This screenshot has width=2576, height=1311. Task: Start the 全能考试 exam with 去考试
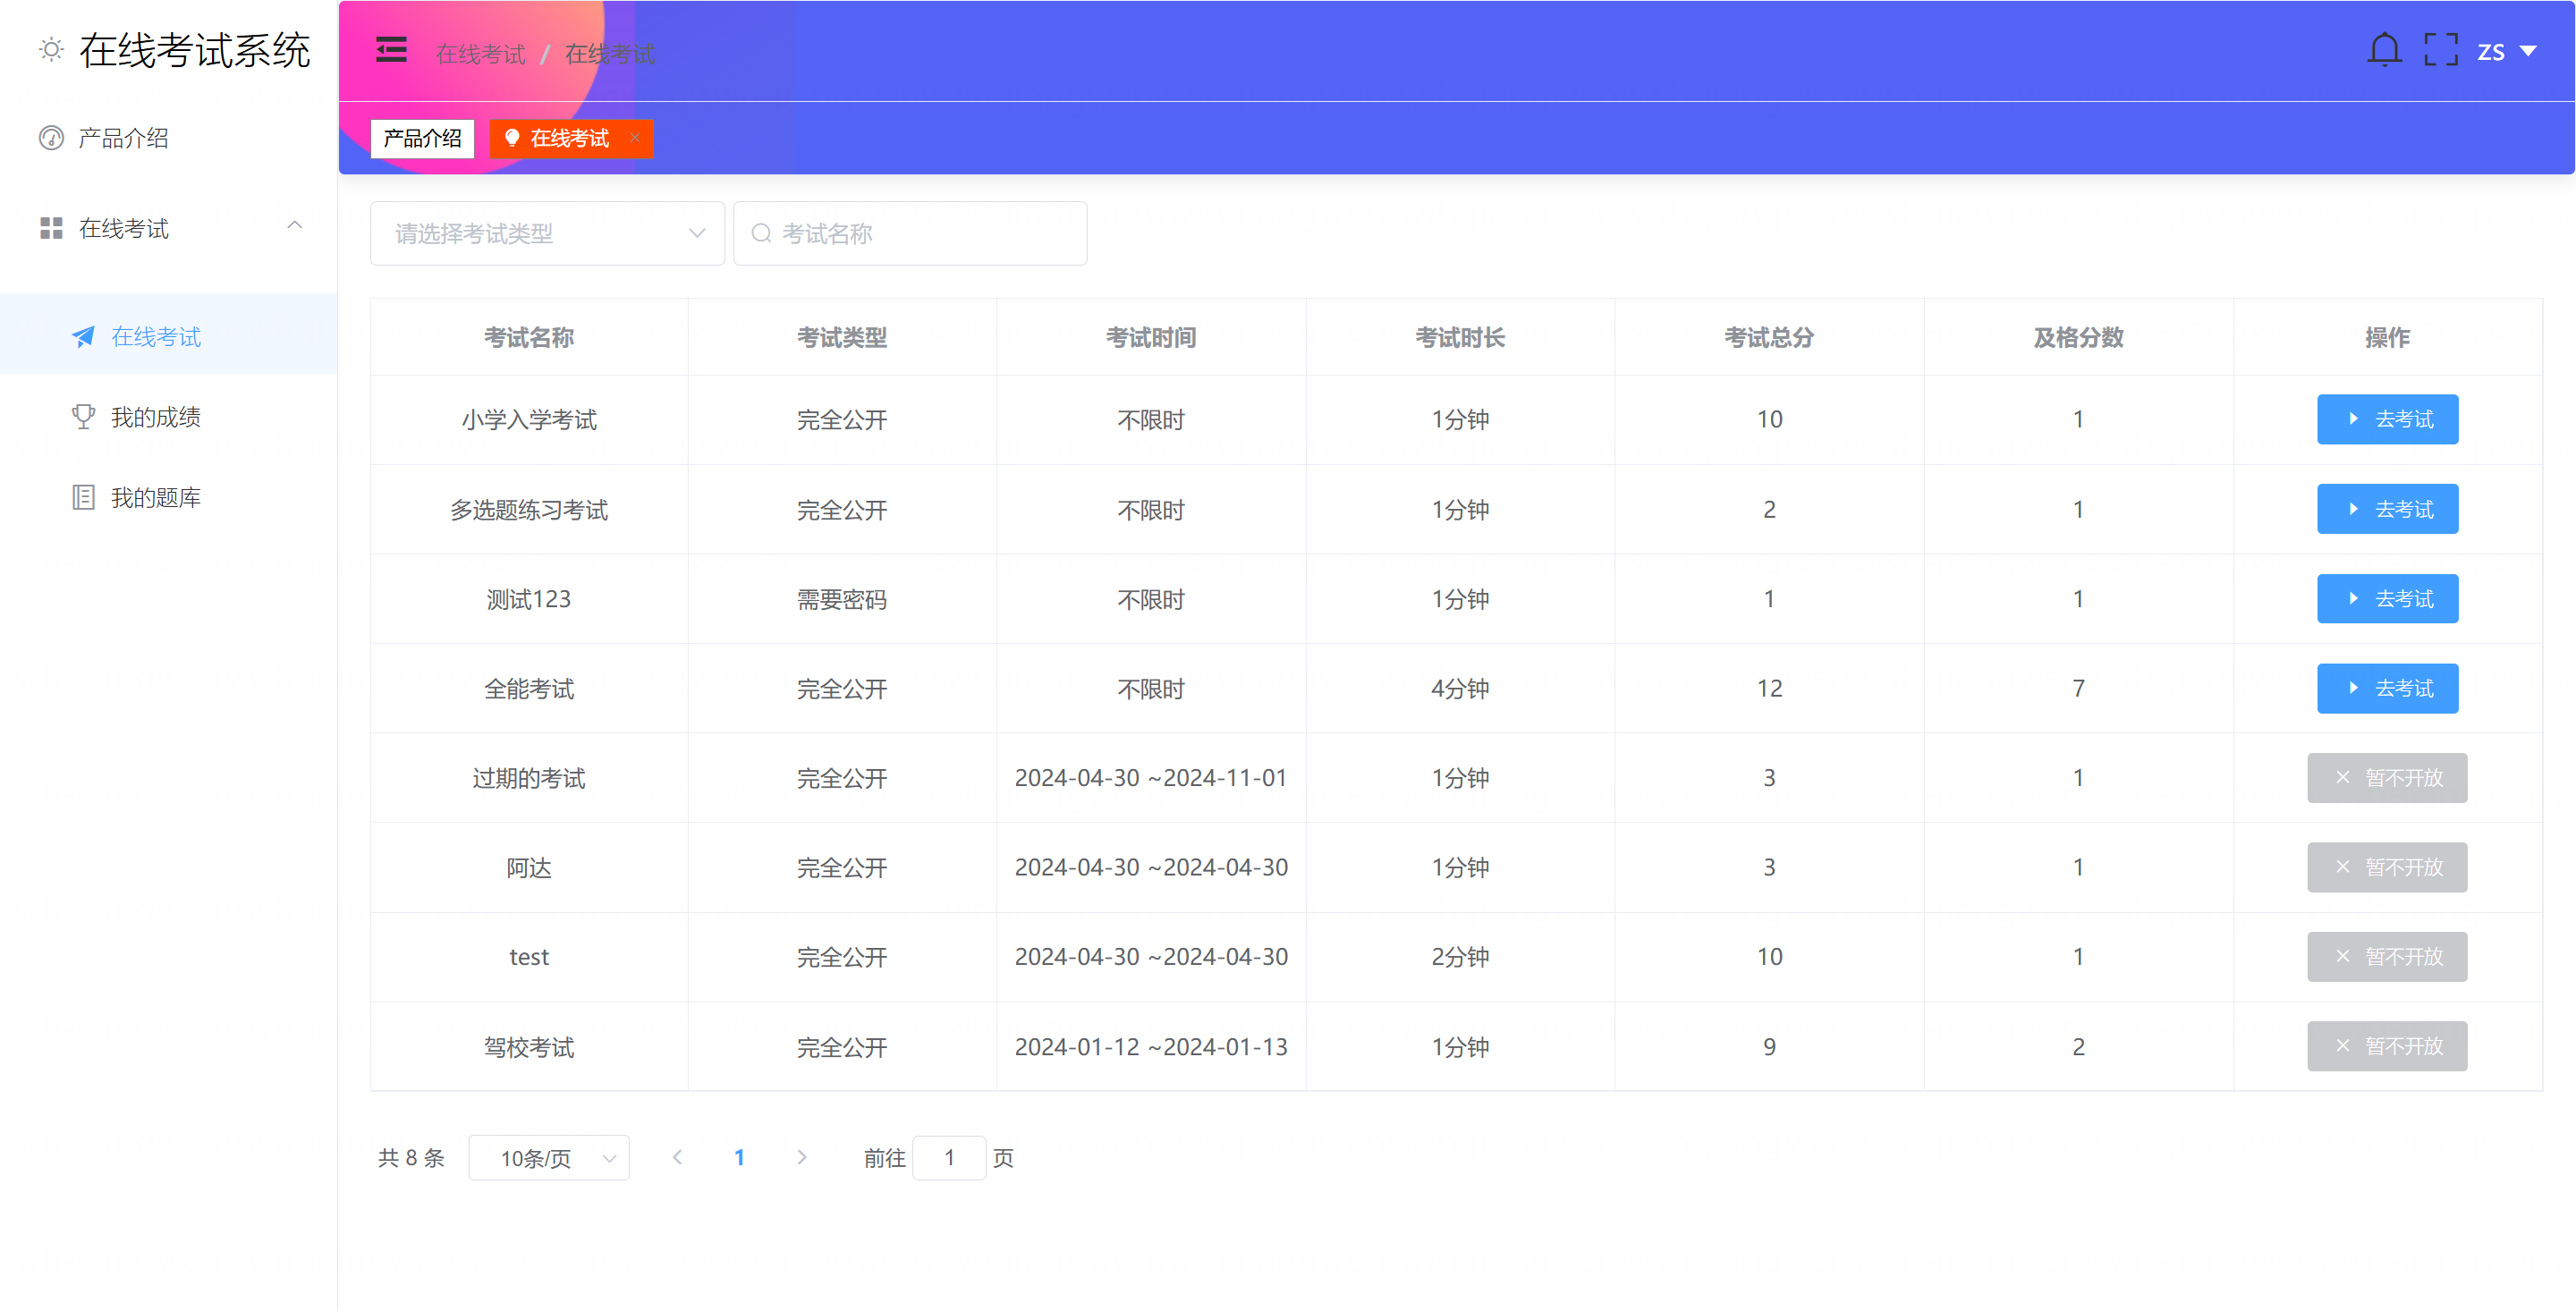(2387, 688)
